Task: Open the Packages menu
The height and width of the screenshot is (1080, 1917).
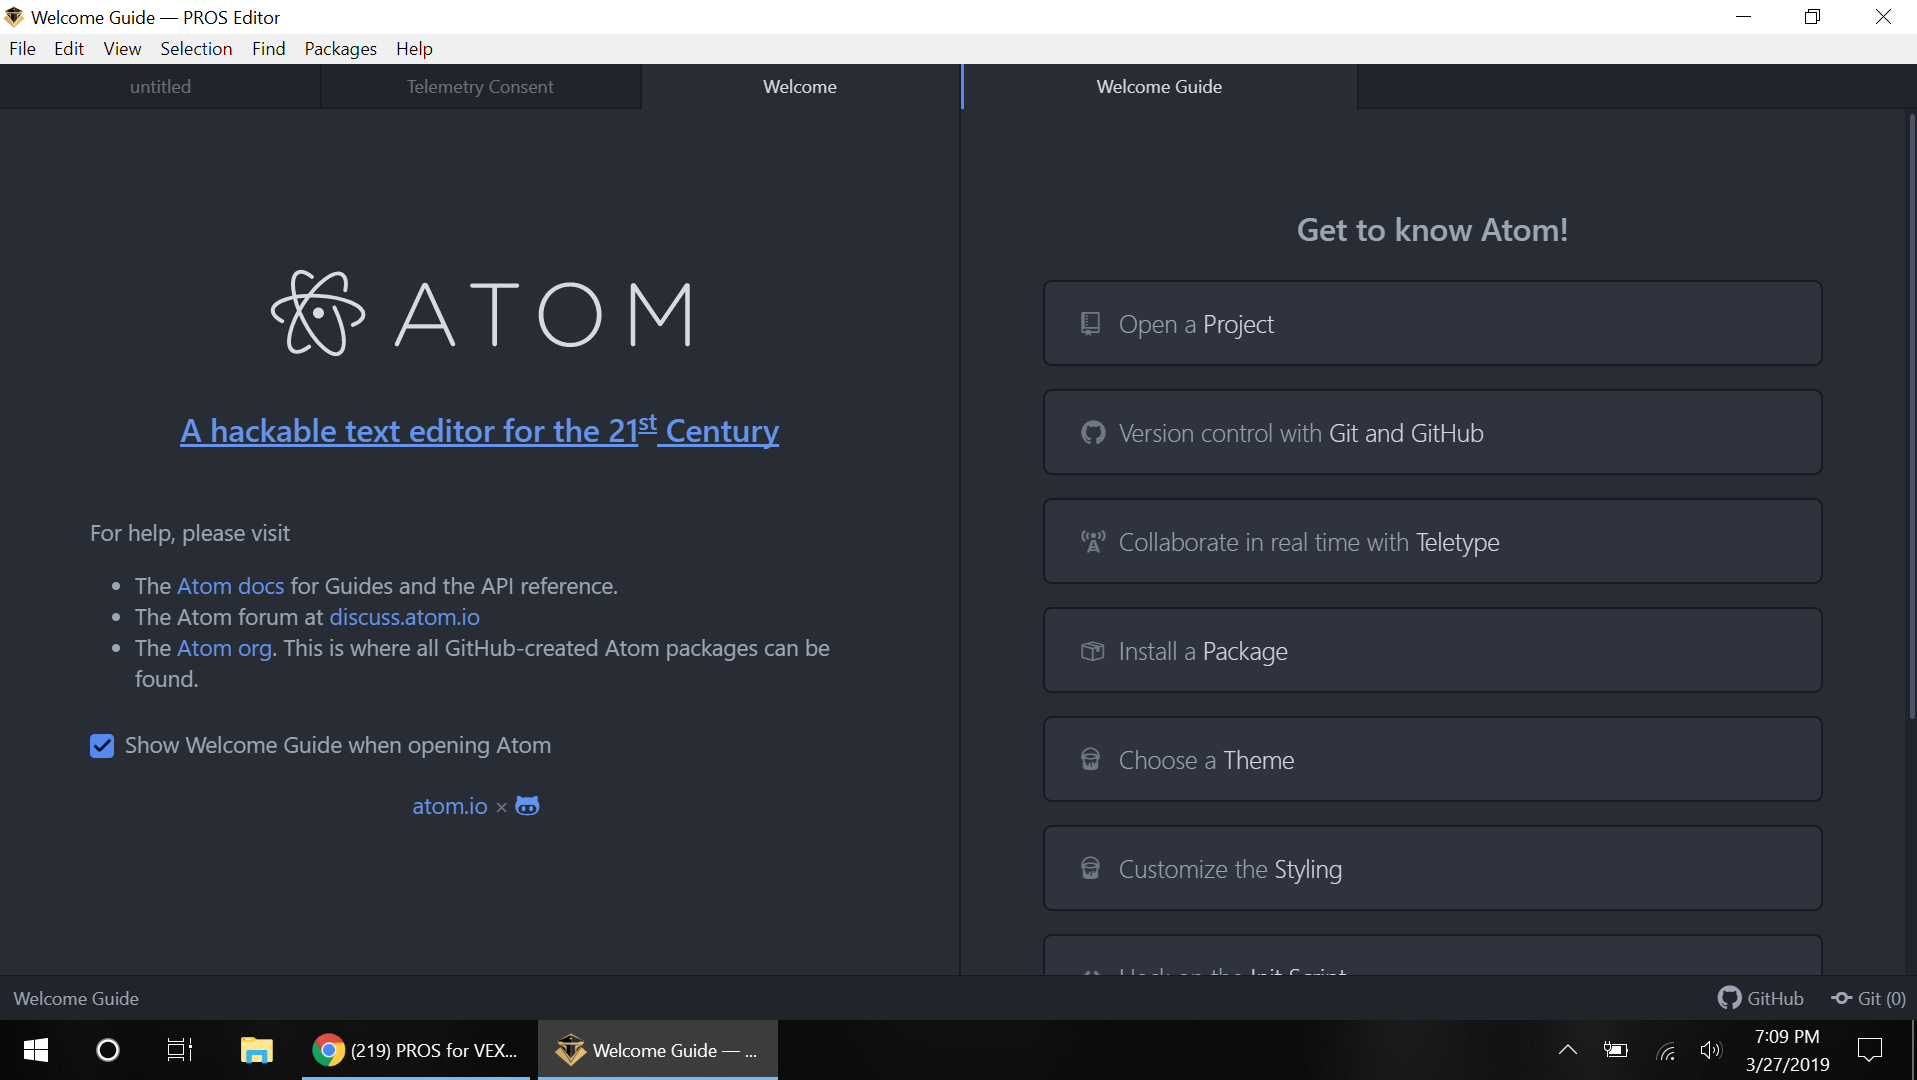Action: point(340,48)
